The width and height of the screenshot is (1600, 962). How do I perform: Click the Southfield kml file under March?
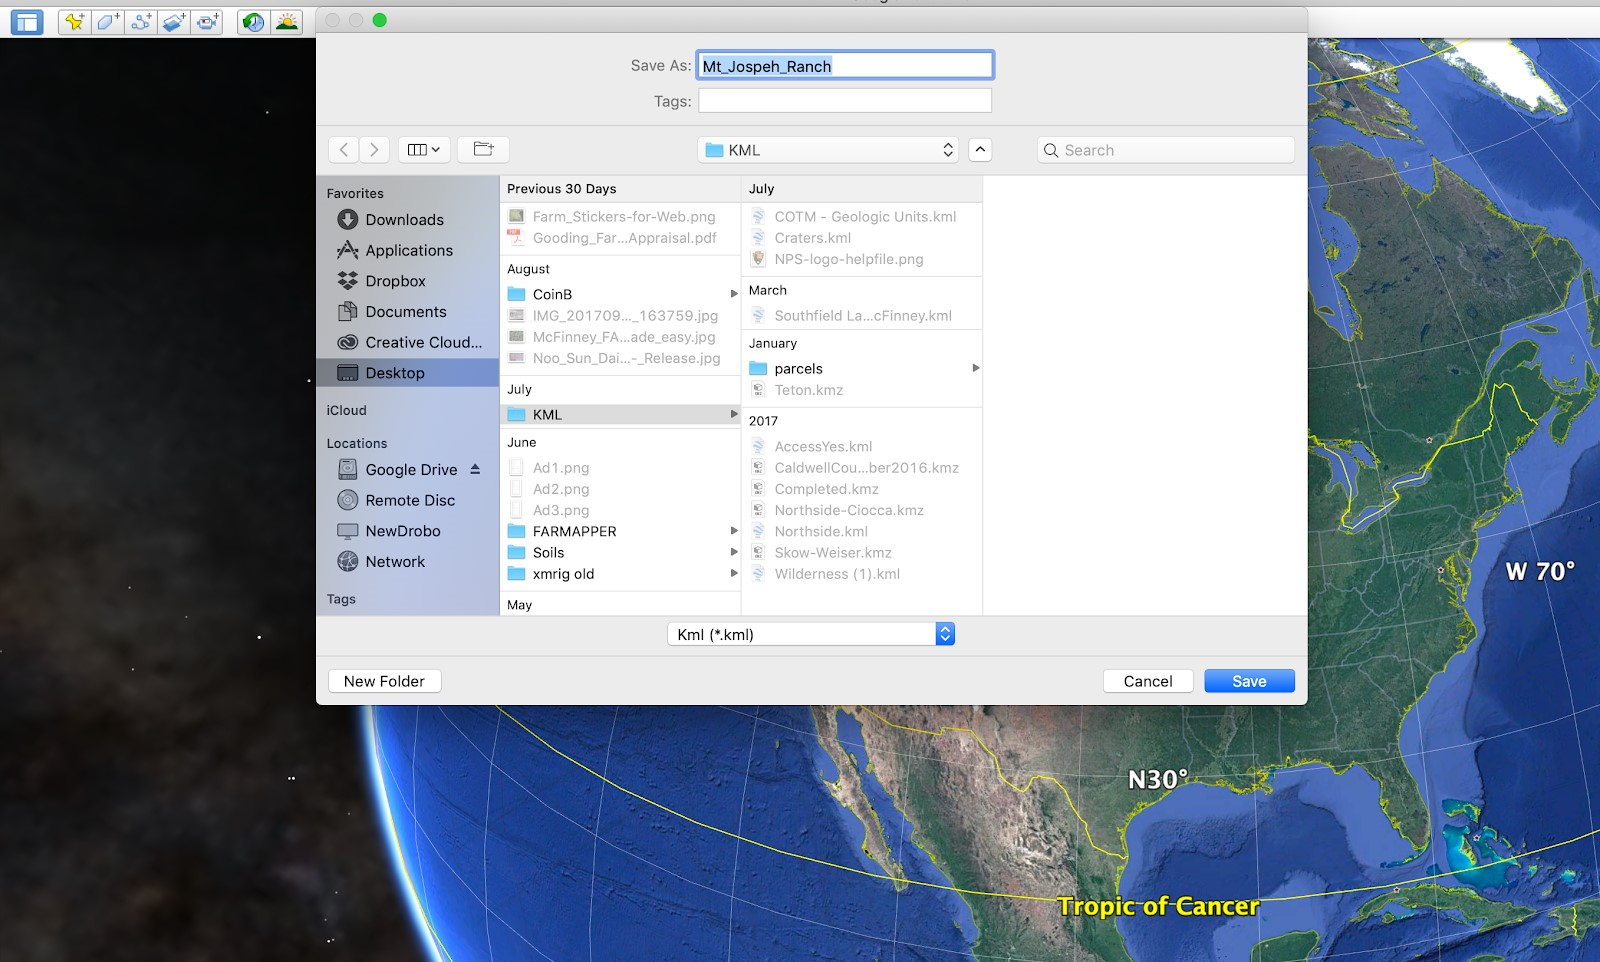tap(862, 316)
